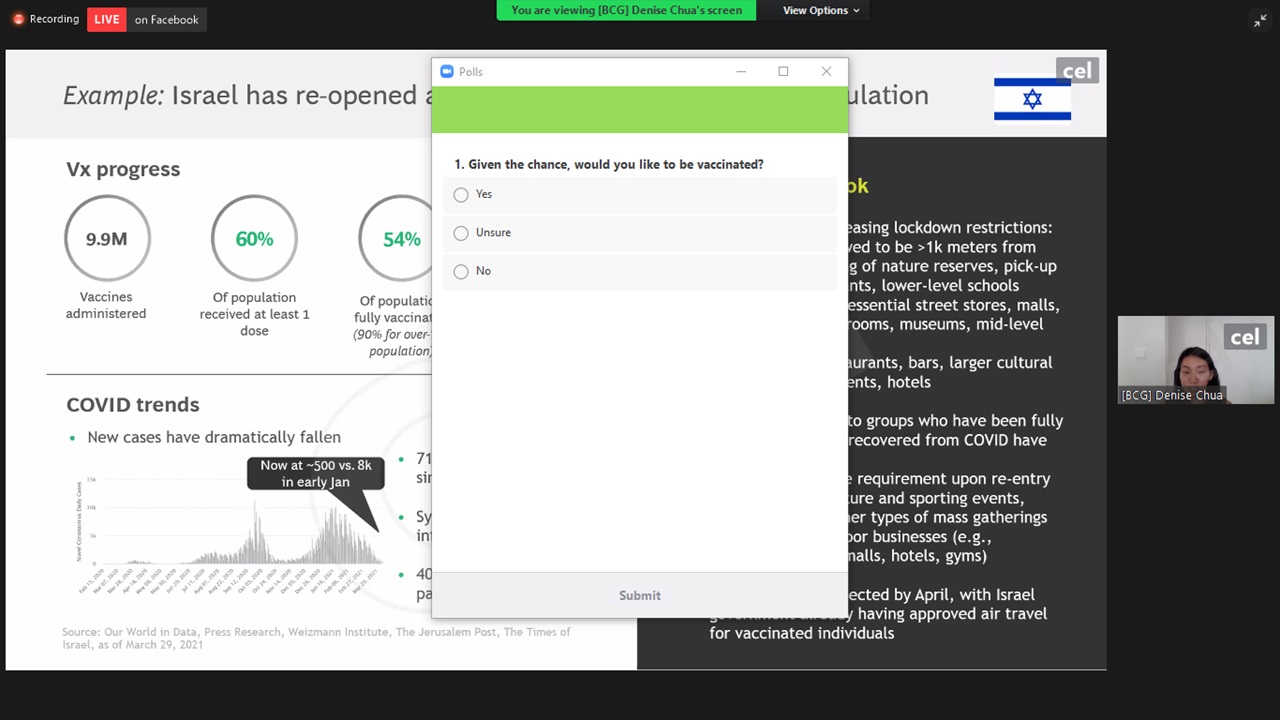Minimize the Polls window

click(741, 72)
